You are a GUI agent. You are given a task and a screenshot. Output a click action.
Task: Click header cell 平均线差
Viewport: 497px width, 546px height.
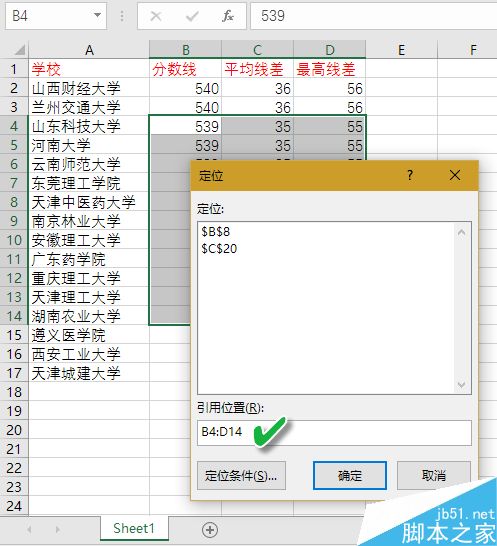[x=257, y=69]
